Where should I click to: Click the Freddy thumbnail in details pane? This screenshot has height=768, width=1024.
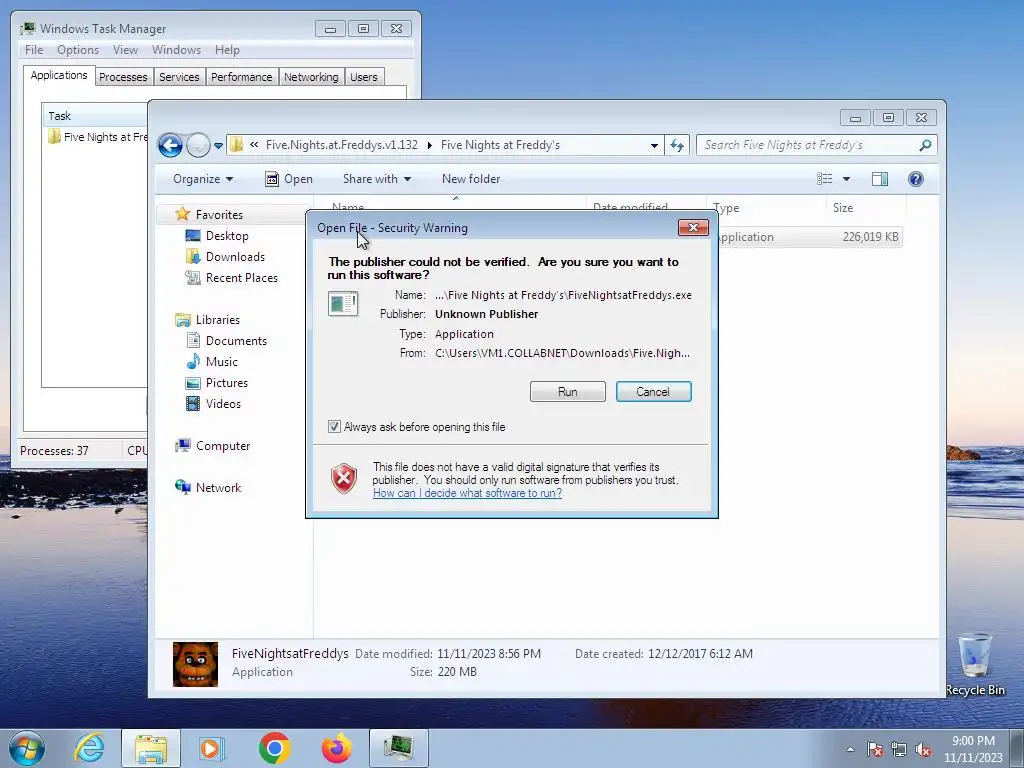195,664
